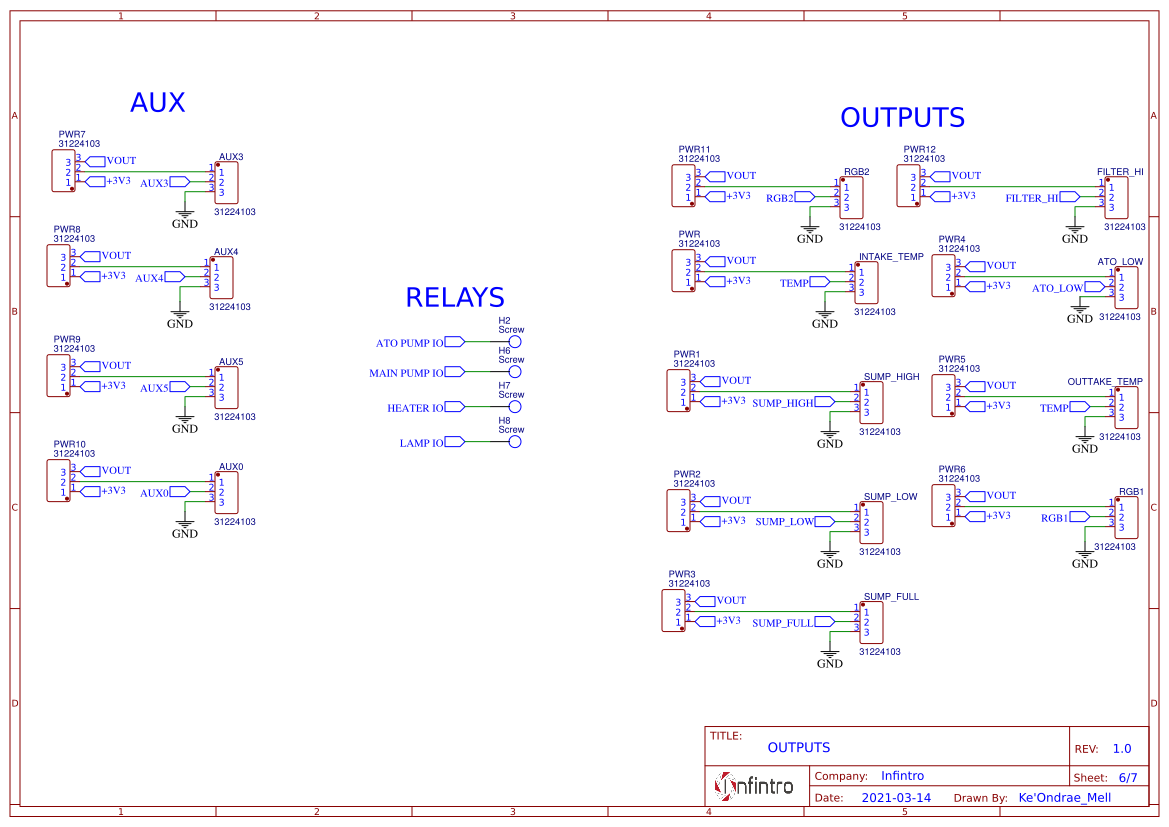The image size is (1169, 827).
Task: Select the date 2021-03-14 field
Action: (896, 798)
